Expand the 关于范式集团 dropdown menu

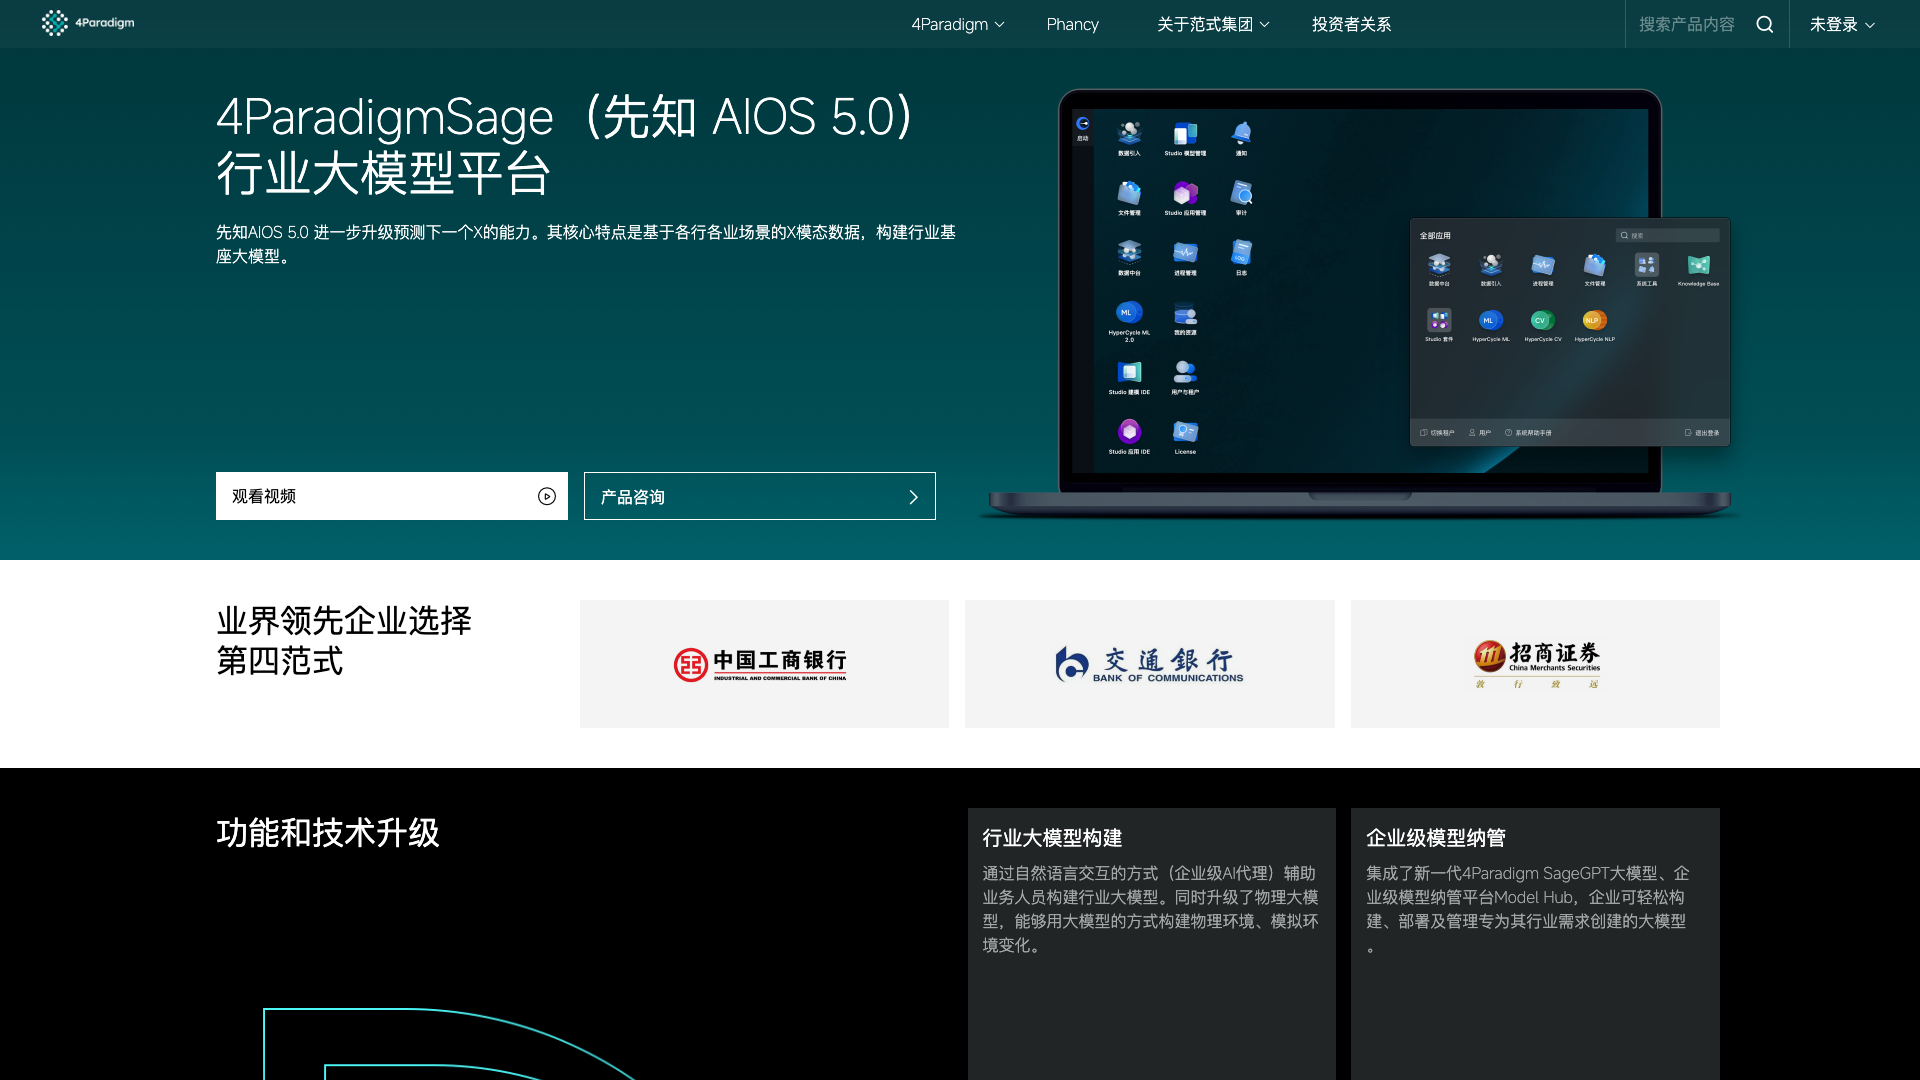pyautogui.click(x=1213, y=24)
